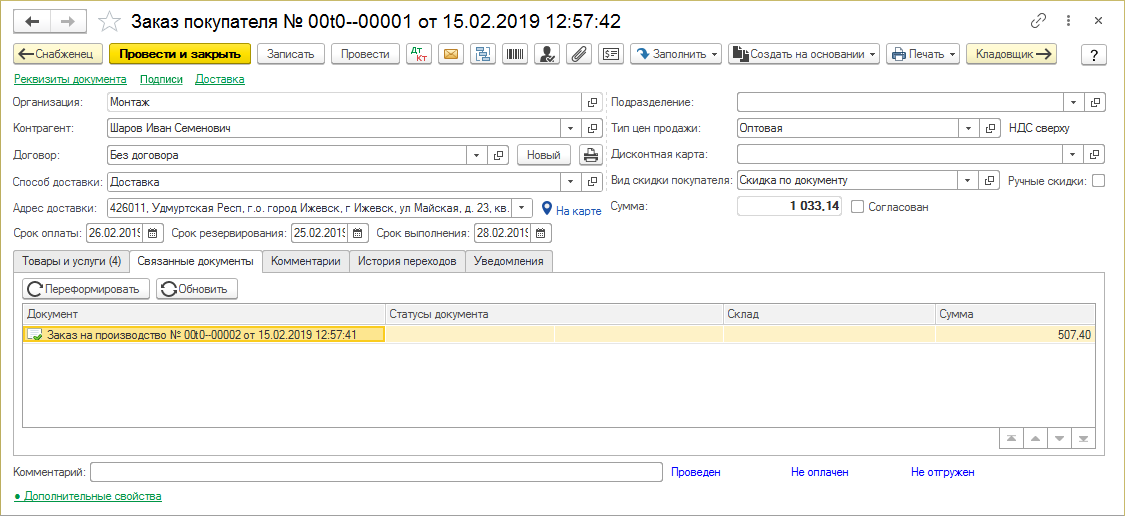
Task: Open Вид скидки покупателя record icon
Action: click(989, 181)
